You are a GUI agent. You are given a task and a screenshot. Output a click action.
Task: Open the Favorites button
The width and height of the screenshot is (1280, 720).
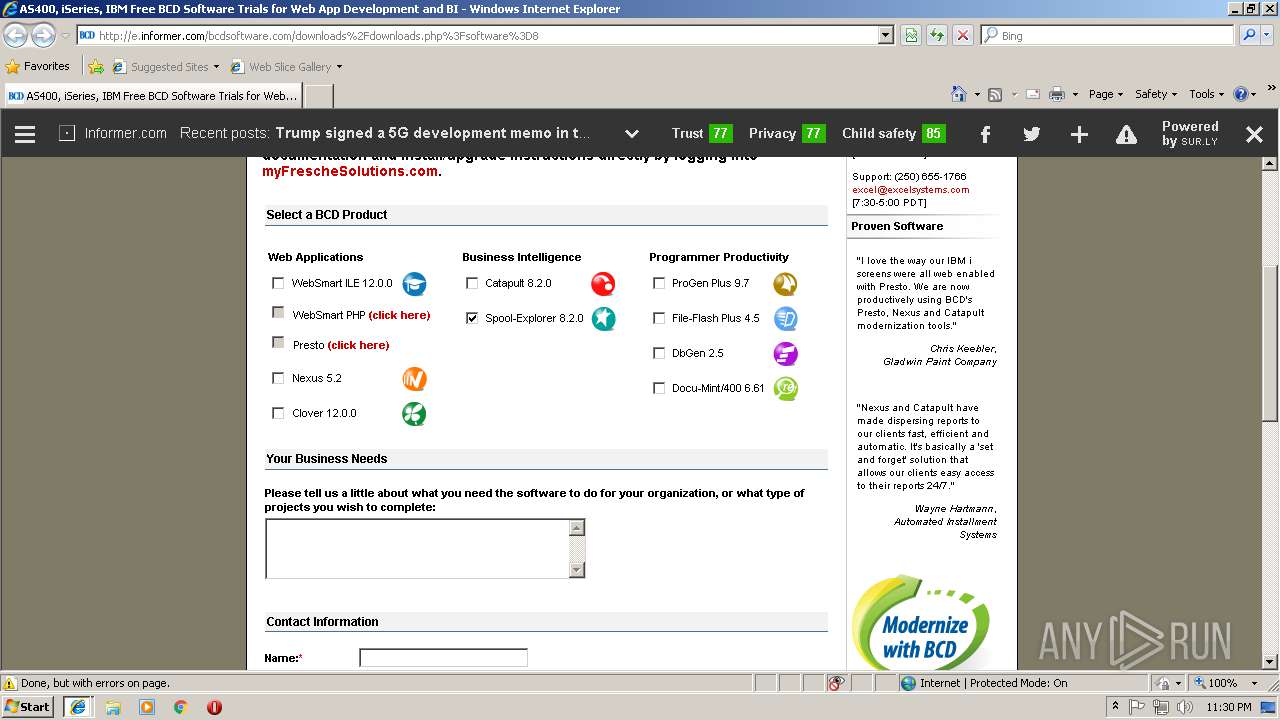pyautogui.click(x=38, y=67)
